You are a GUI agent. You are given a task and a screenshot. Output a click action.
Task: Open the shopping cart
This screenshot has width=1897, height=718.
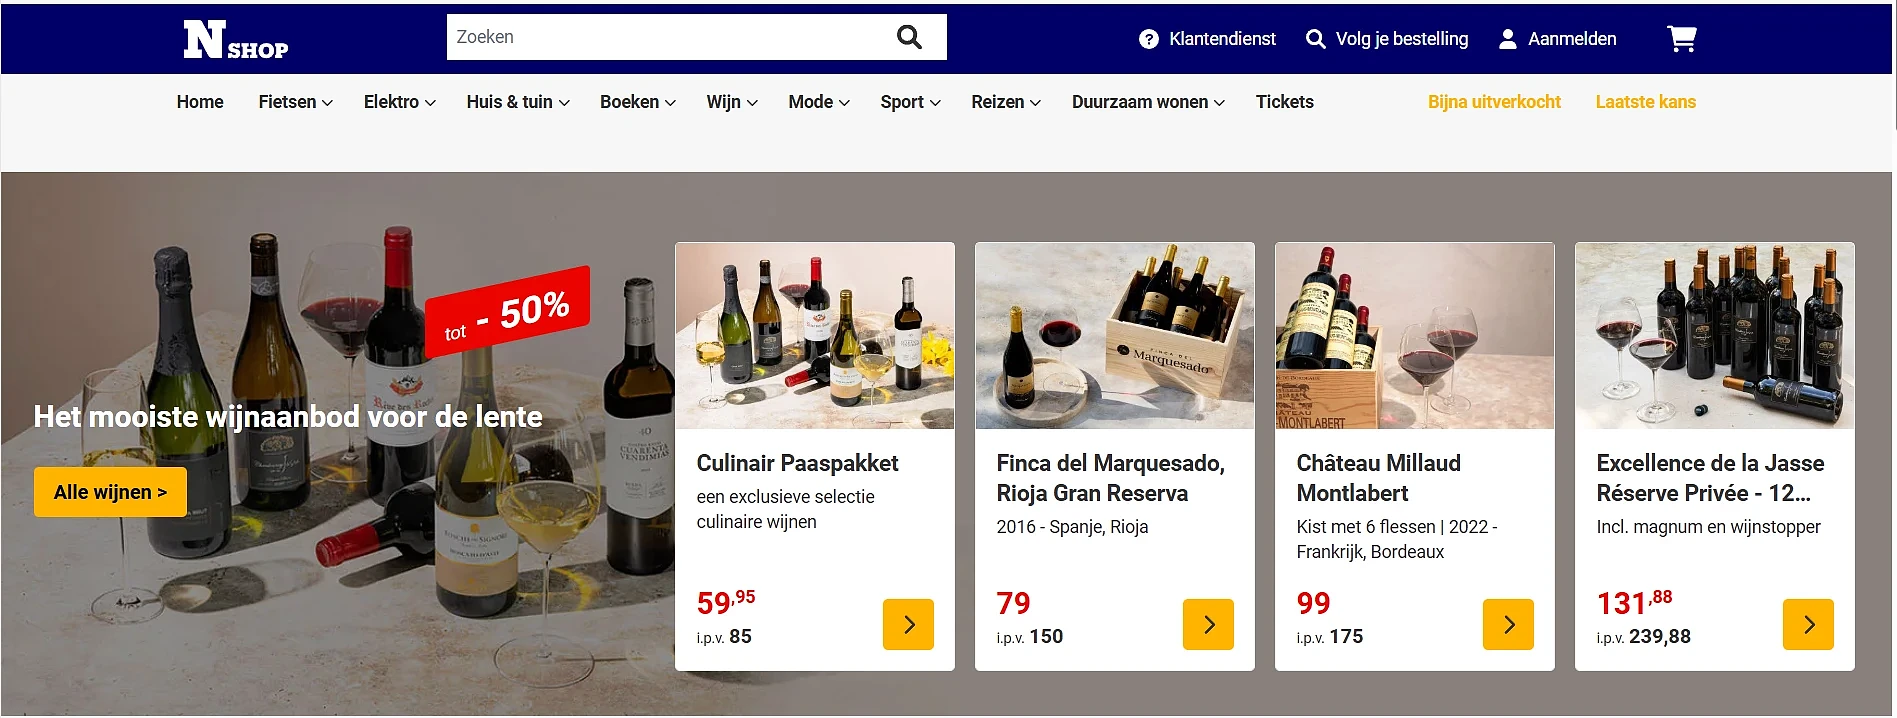(x=1681, y=39)
